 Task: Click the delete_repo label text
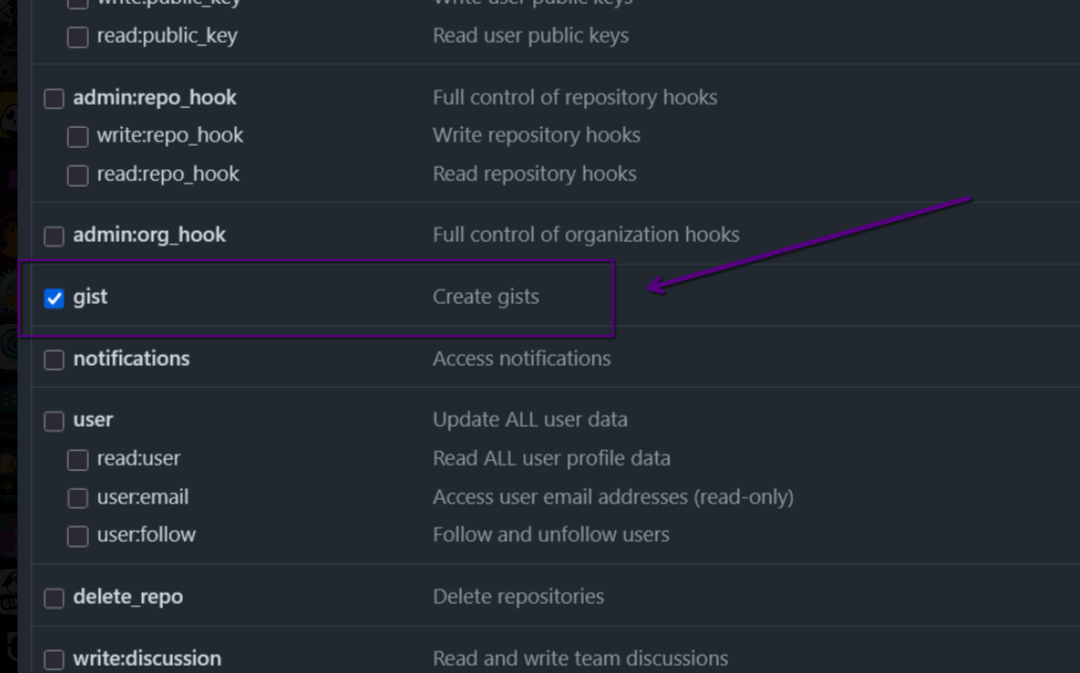(x=127, y=596)
